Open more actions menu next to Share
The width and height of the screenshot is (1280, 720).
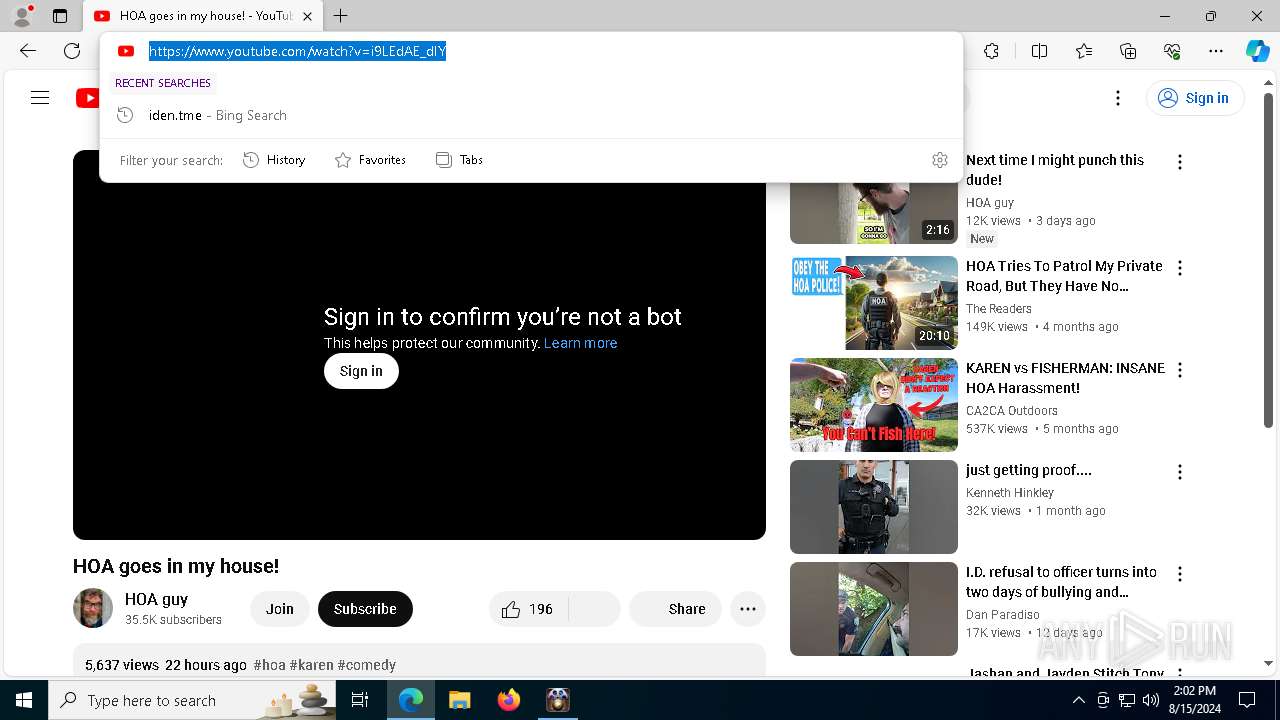point(748,609)
